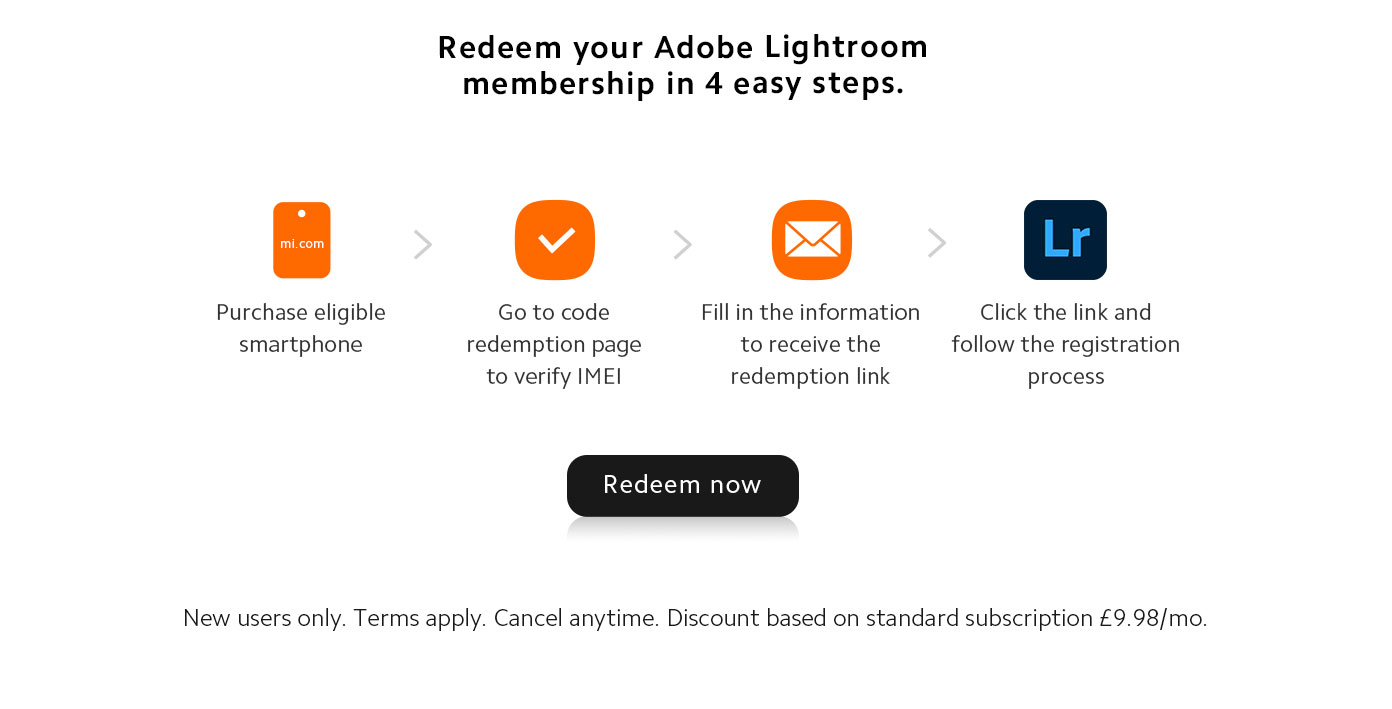Select the Purchase eligible smartphone label
The width and height of the screenshot is (1392, 709).
pyautogui.click(x=301, y=328)
